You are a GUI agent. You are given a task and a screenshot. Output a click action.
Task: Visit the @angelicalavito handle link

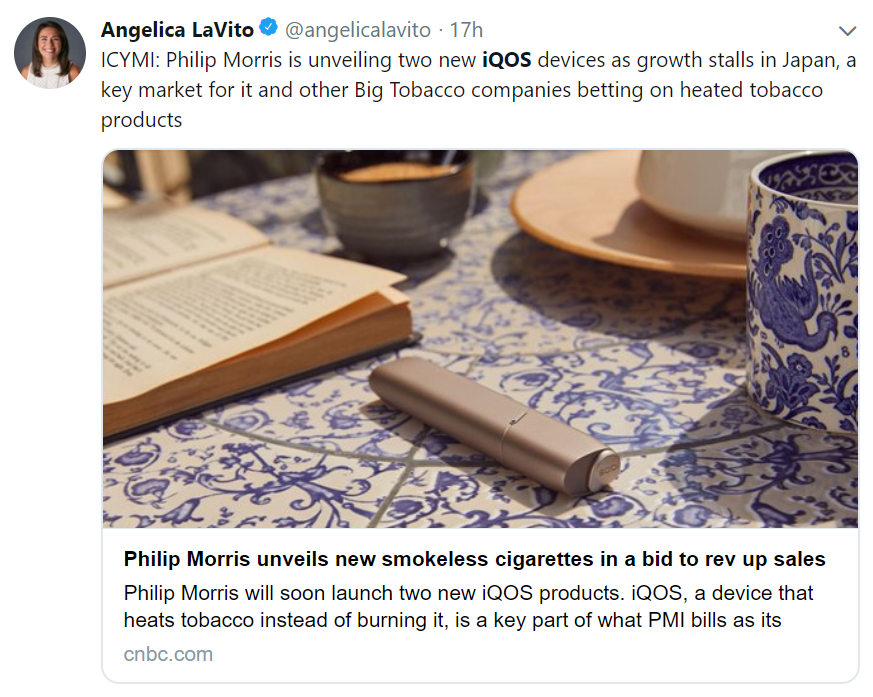click(x=358, y=30)
